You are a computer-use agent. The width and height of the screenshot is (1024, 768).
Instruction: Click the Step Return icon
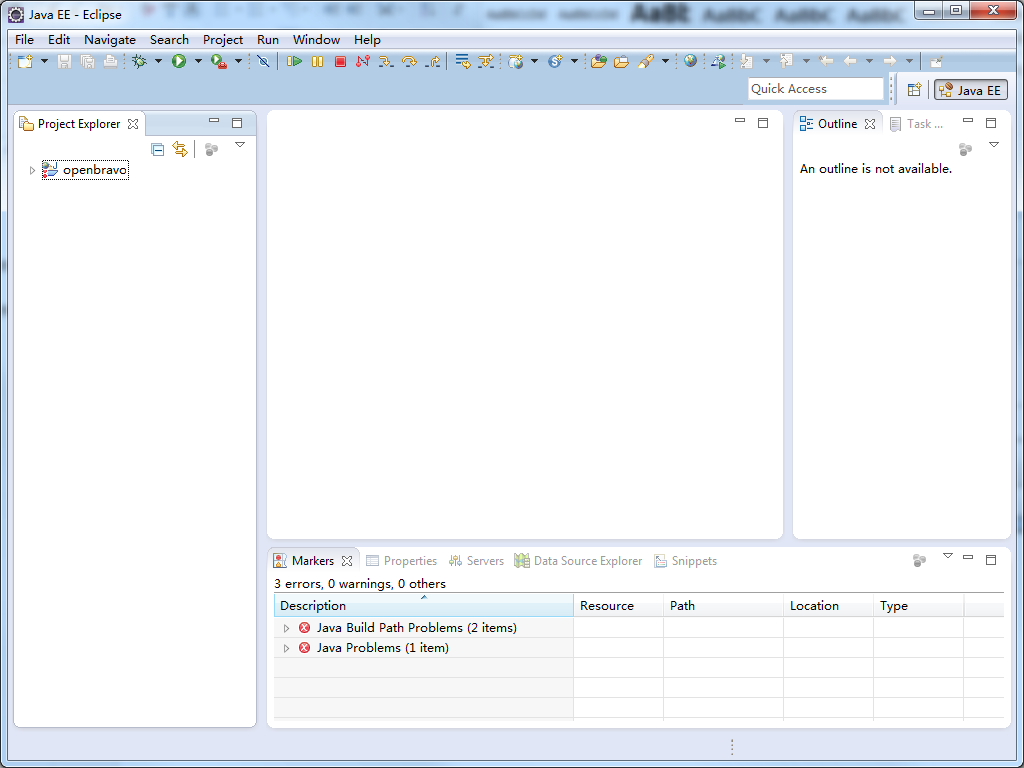pyautogui.click(x=432, y=61)
